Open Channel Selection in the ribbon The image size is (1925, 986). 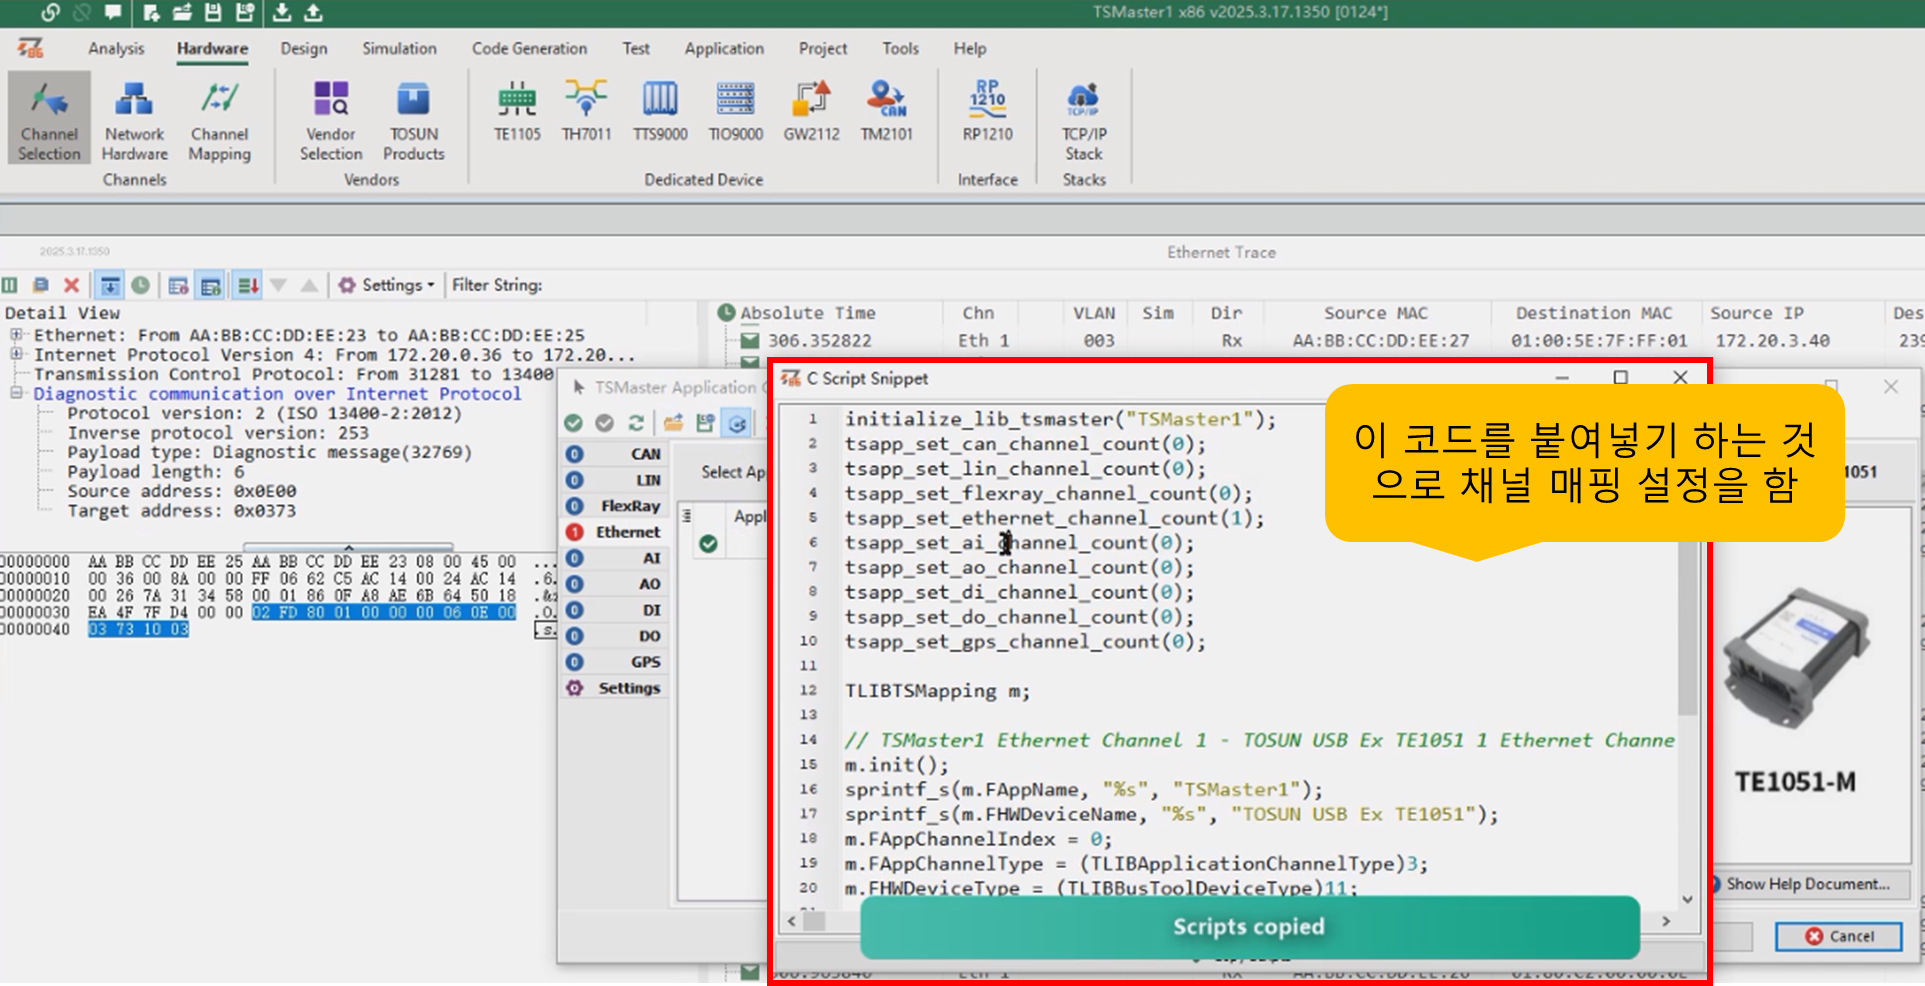pos(49,119)
